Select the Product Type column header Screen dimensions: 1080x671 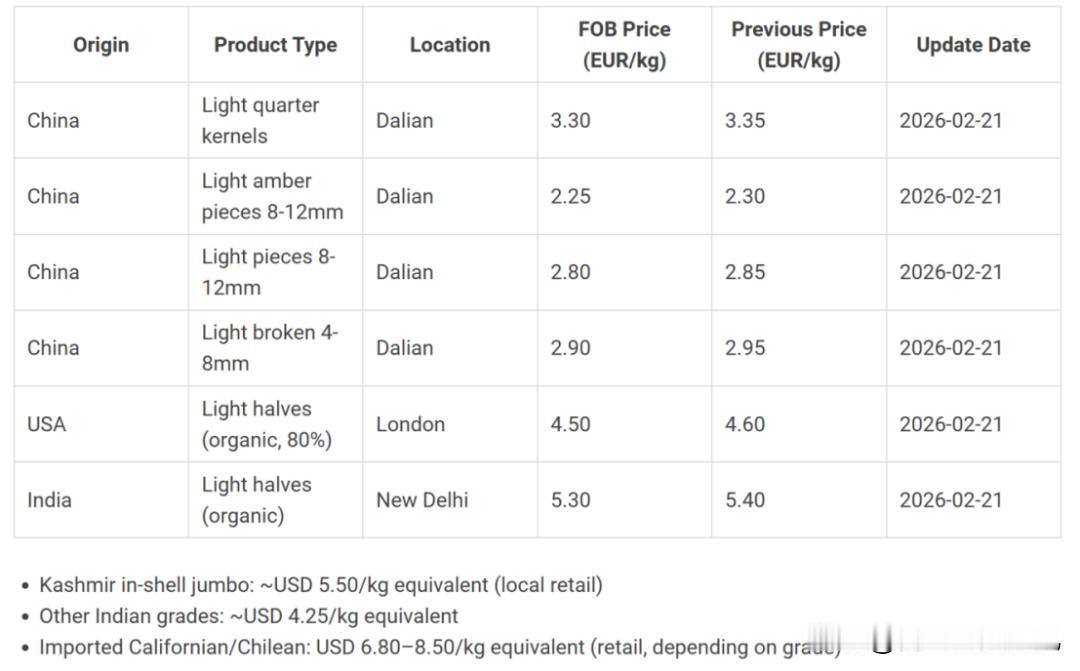[276, 45]
